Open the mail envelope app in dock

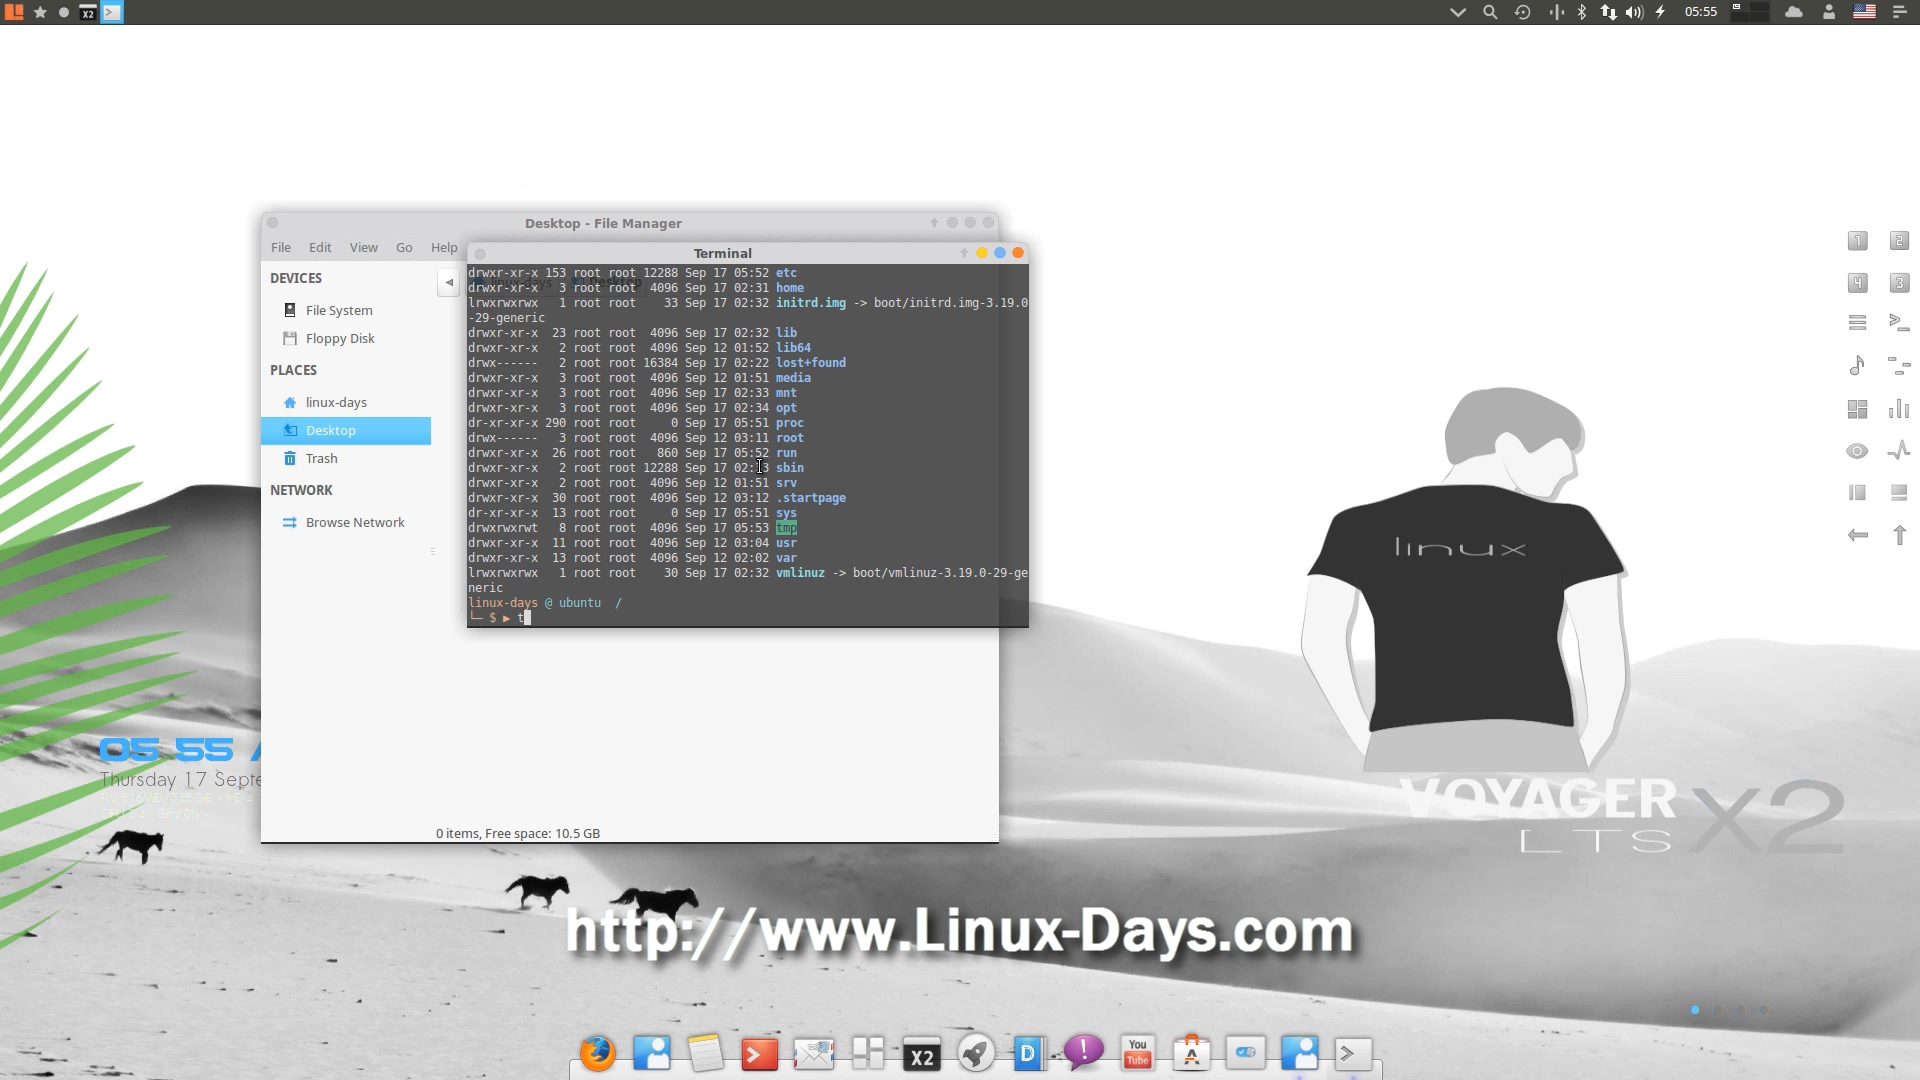(x=813, y=1054)
